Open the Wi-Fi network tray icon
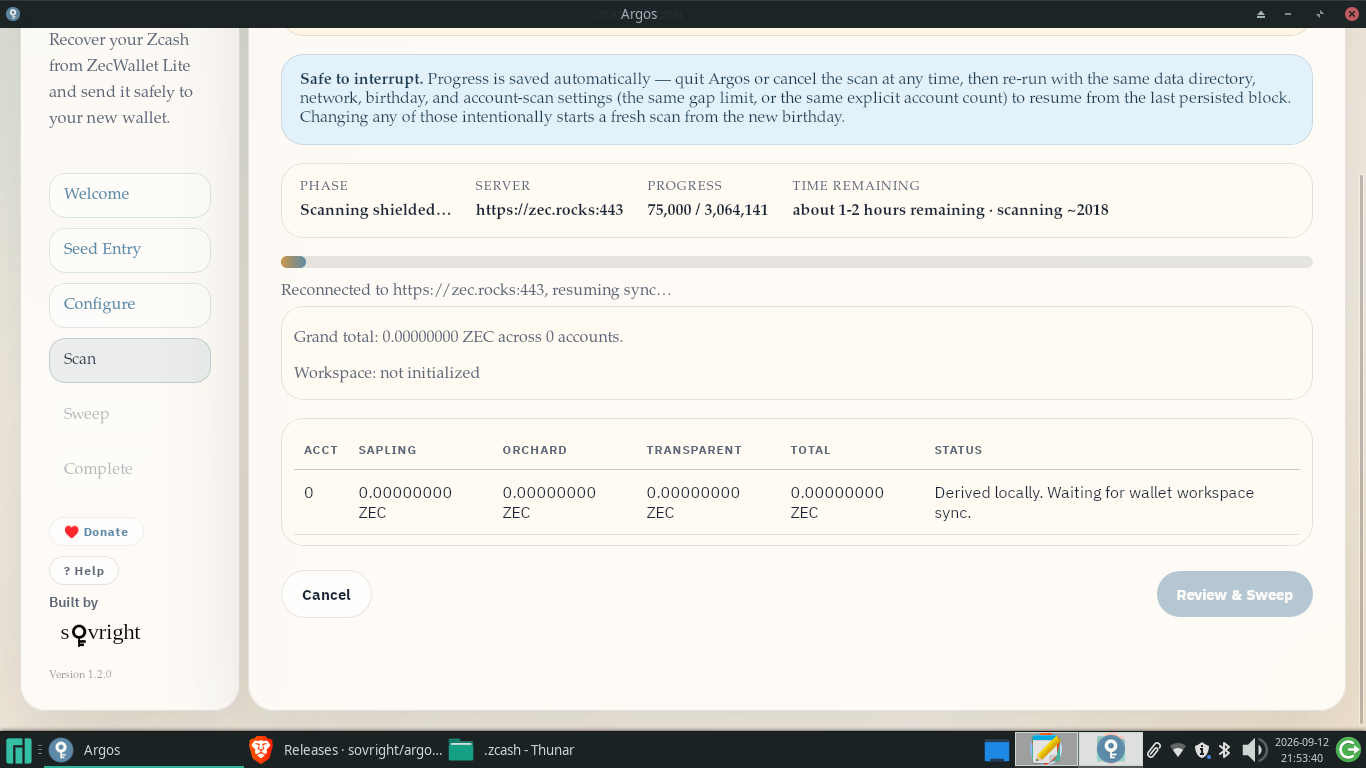The image size is (1366, 768). point(1178,750)
